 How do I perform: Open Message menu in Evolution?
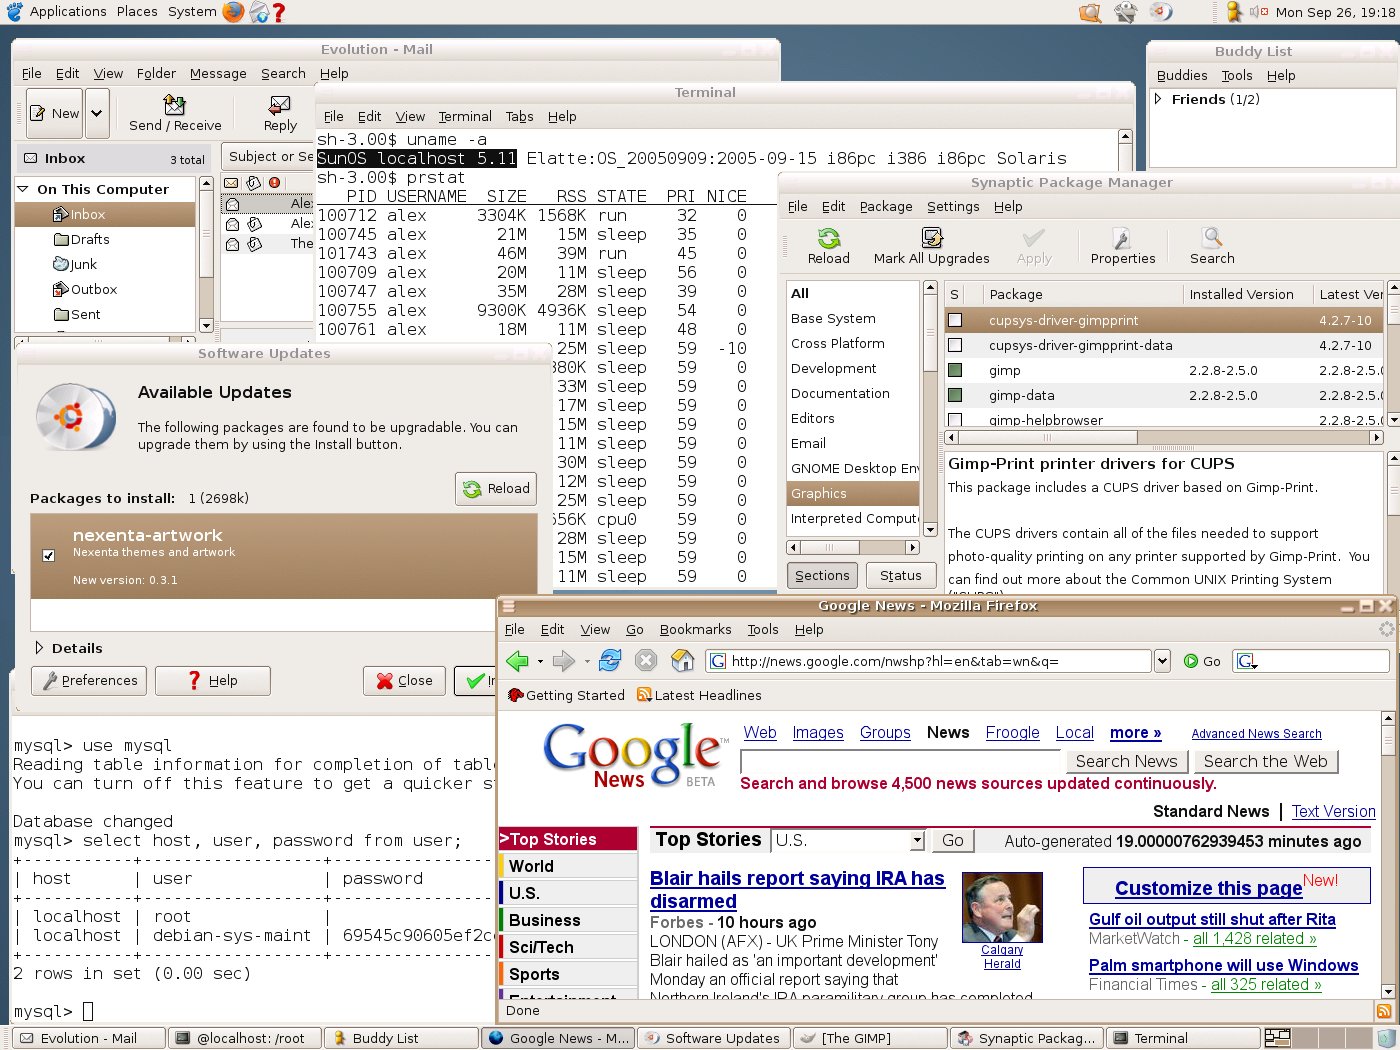coord(218,73)
